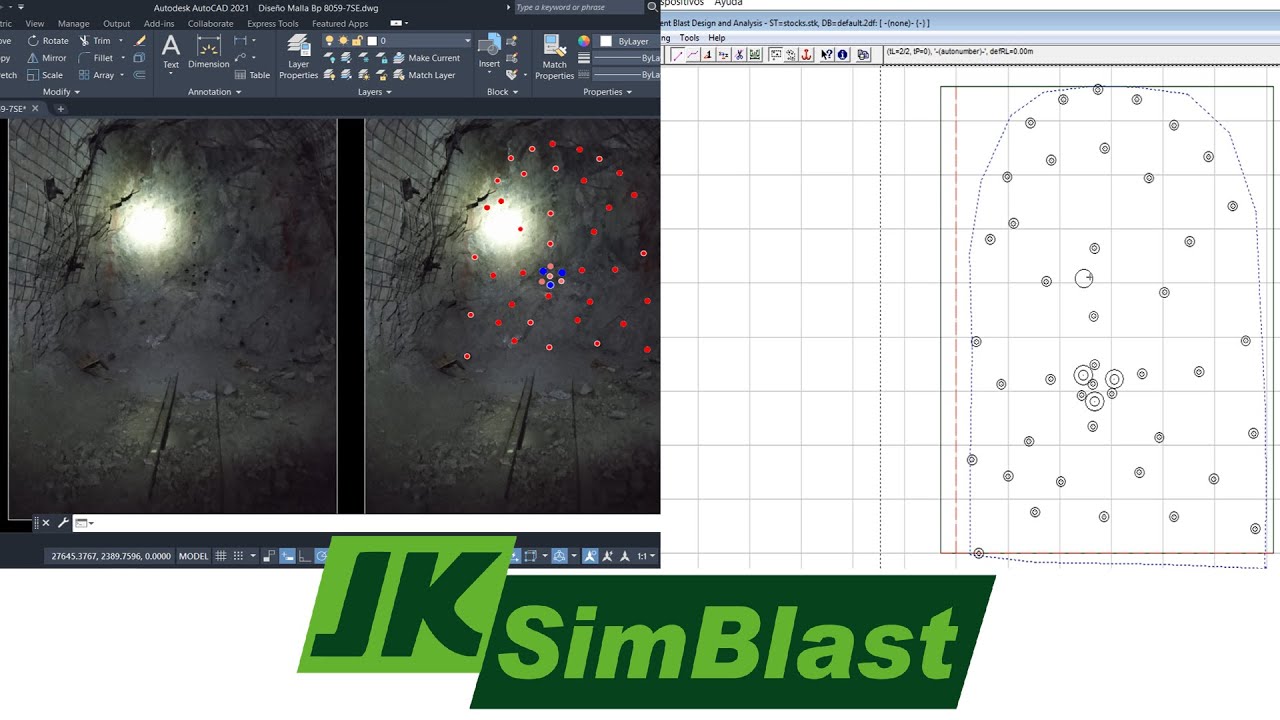Image resolution: width=1280 pixels, height=720 pixels.
Task: Expand the Block panel
Action: pyautogui.click(x=502, y=92)
